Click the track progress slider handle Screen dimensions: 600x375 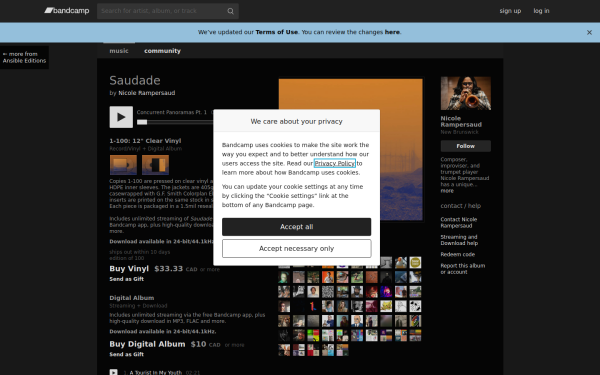point(142,122)
